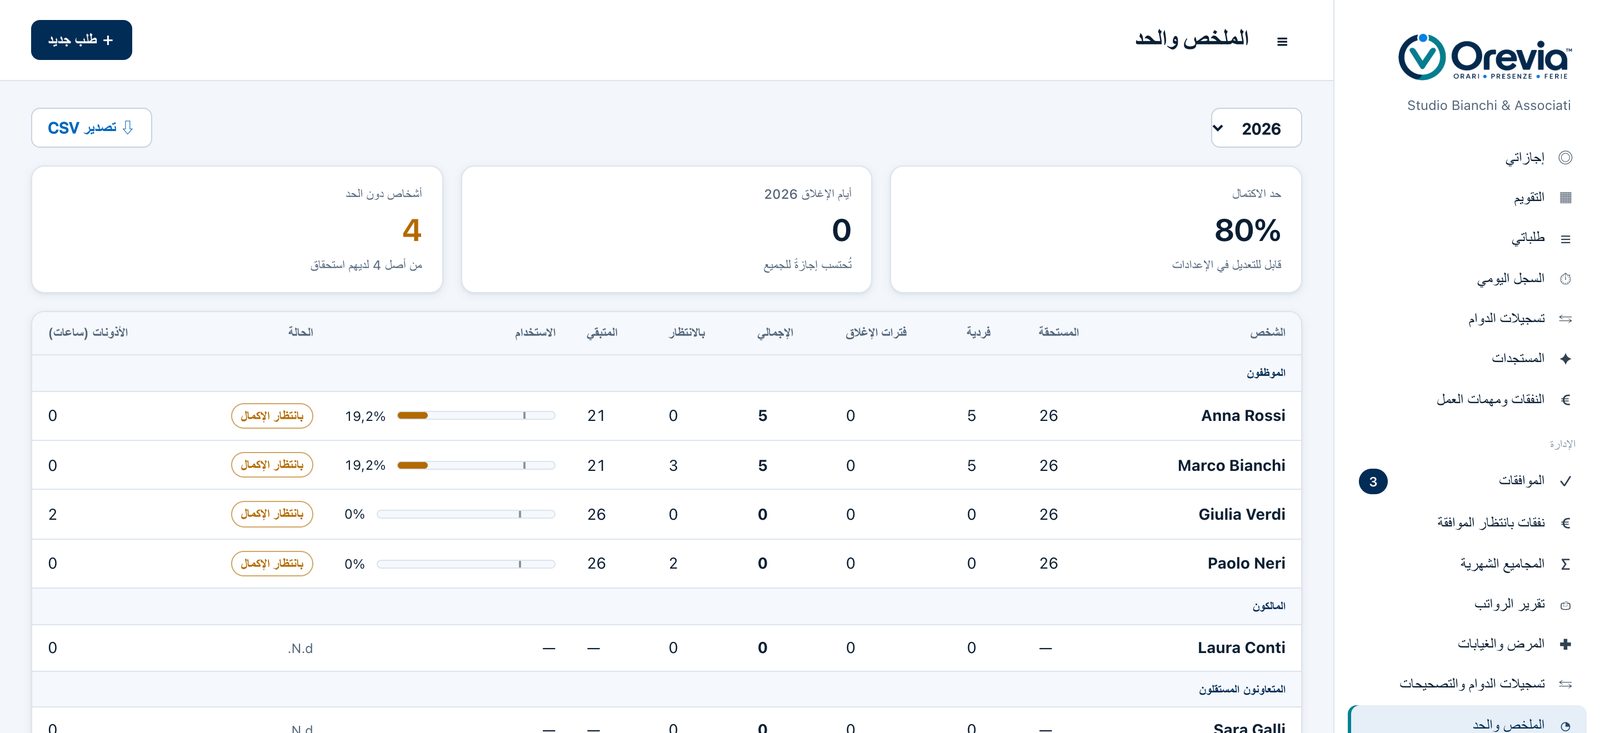This screenshot has height=733, width=1600.
Task: Select الملخص والحد in the sidebar
Action: 1466,722
